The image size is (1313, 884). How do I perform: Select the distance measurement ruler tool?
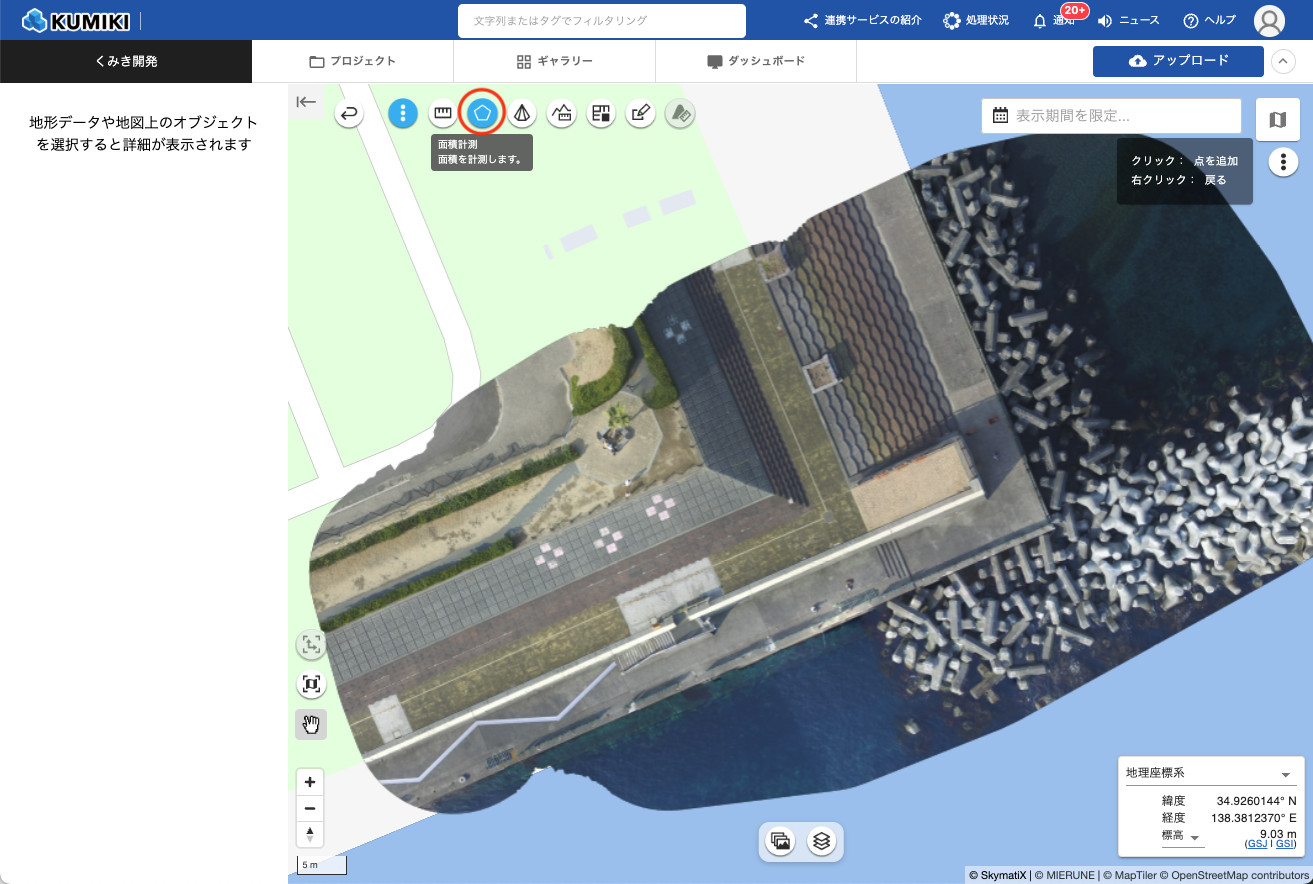point(442,113)
